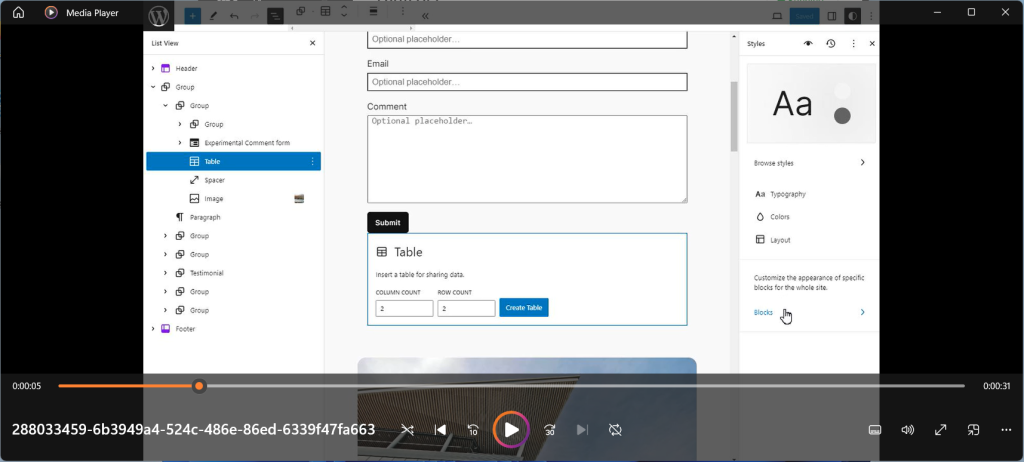
Task: Toggle repeat mode in Media Player
Action: 615,430
